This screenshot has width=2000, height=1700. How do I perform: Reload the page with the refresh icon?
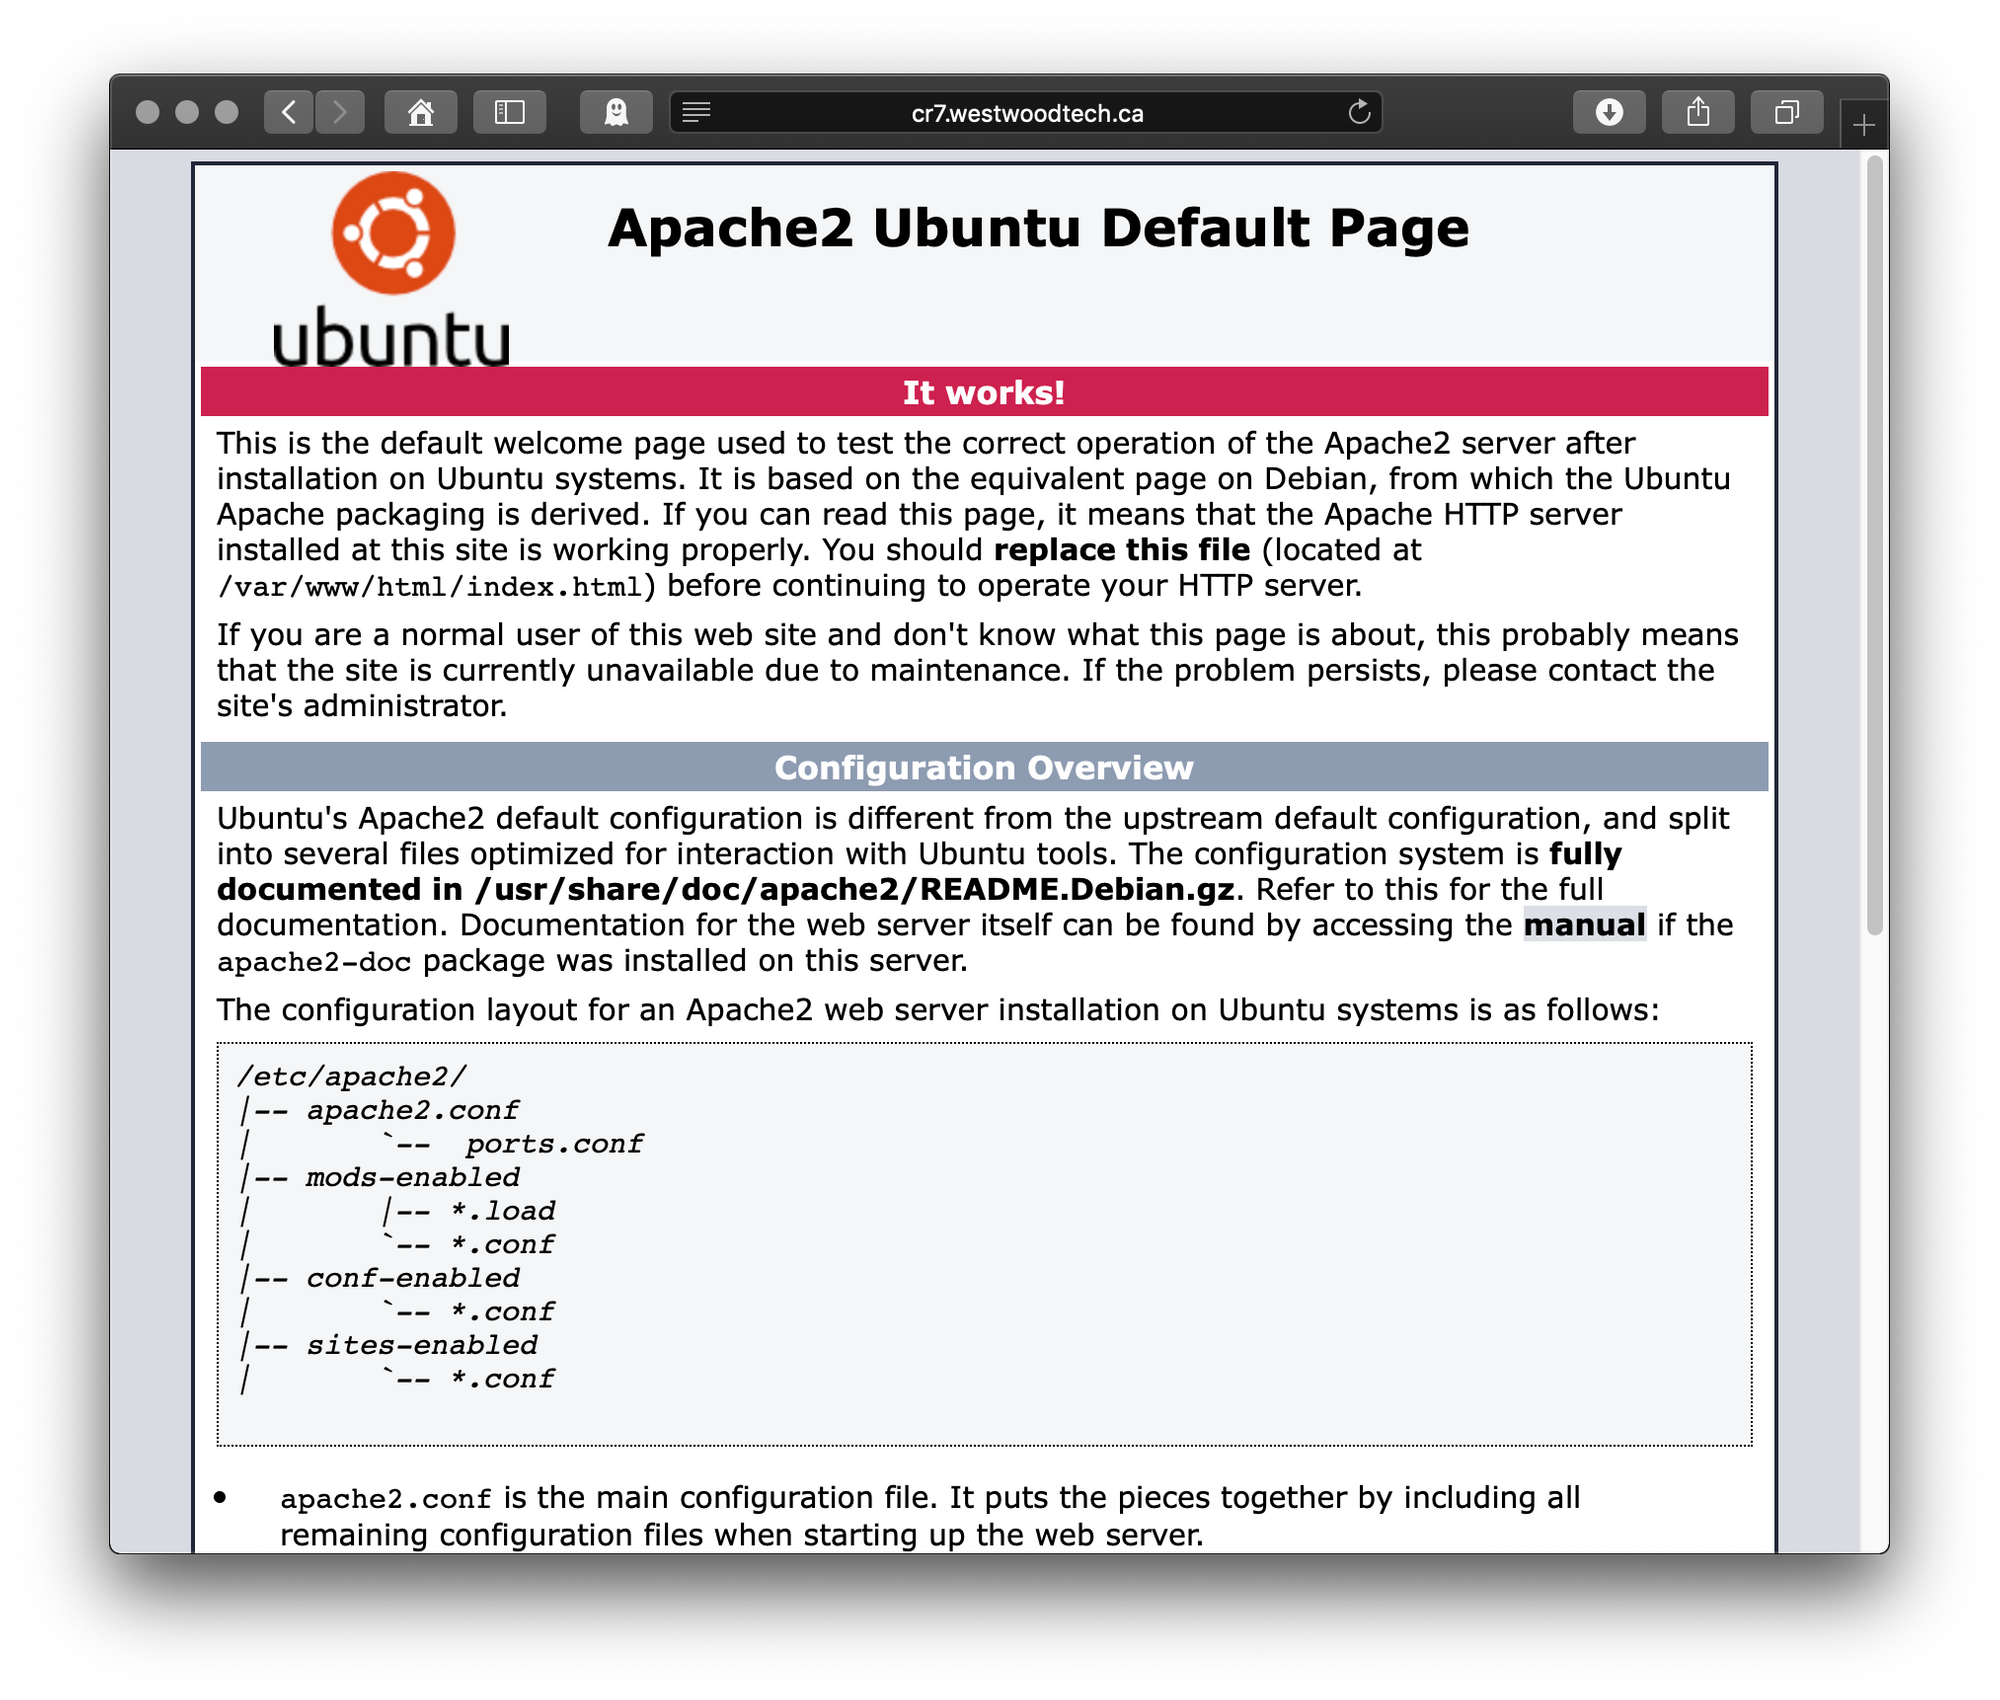1359,112
